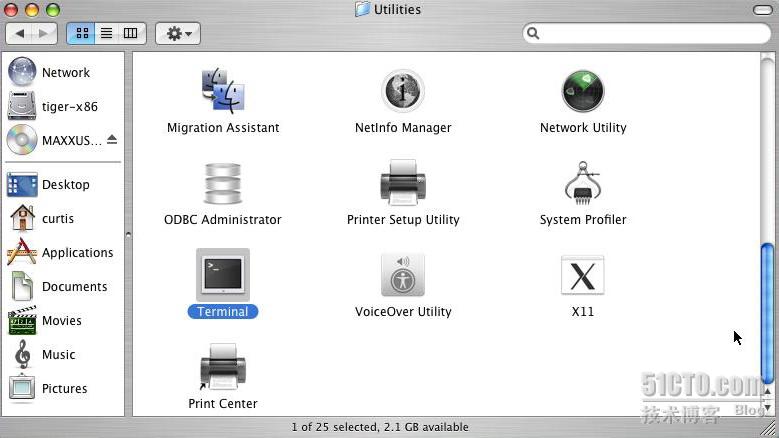Switch to icon view
Viewport: 779px width, 438px height.
click(x=81, y=33)
